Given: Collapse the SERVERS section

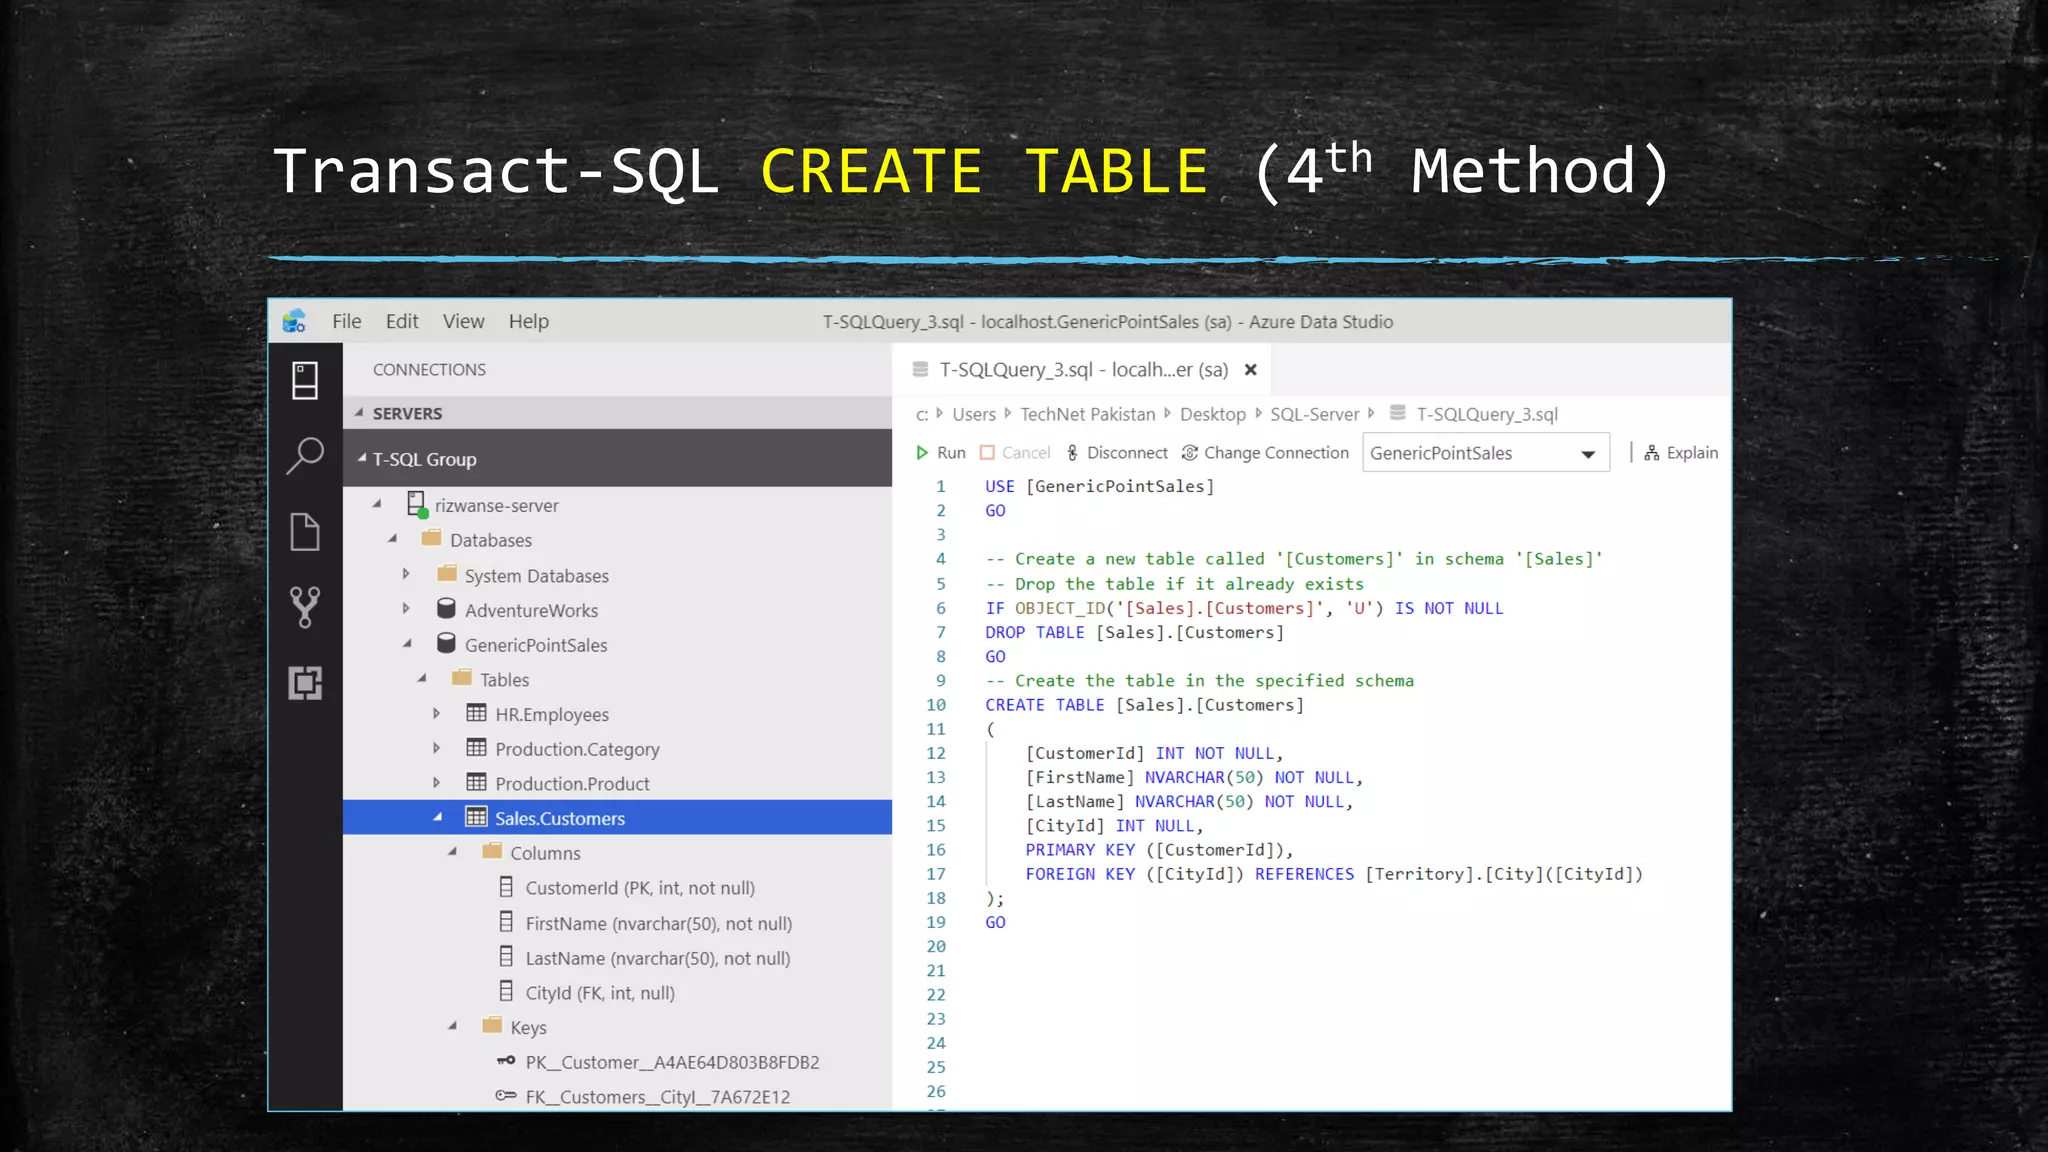Looking at the screenshot, I should 359,412.
